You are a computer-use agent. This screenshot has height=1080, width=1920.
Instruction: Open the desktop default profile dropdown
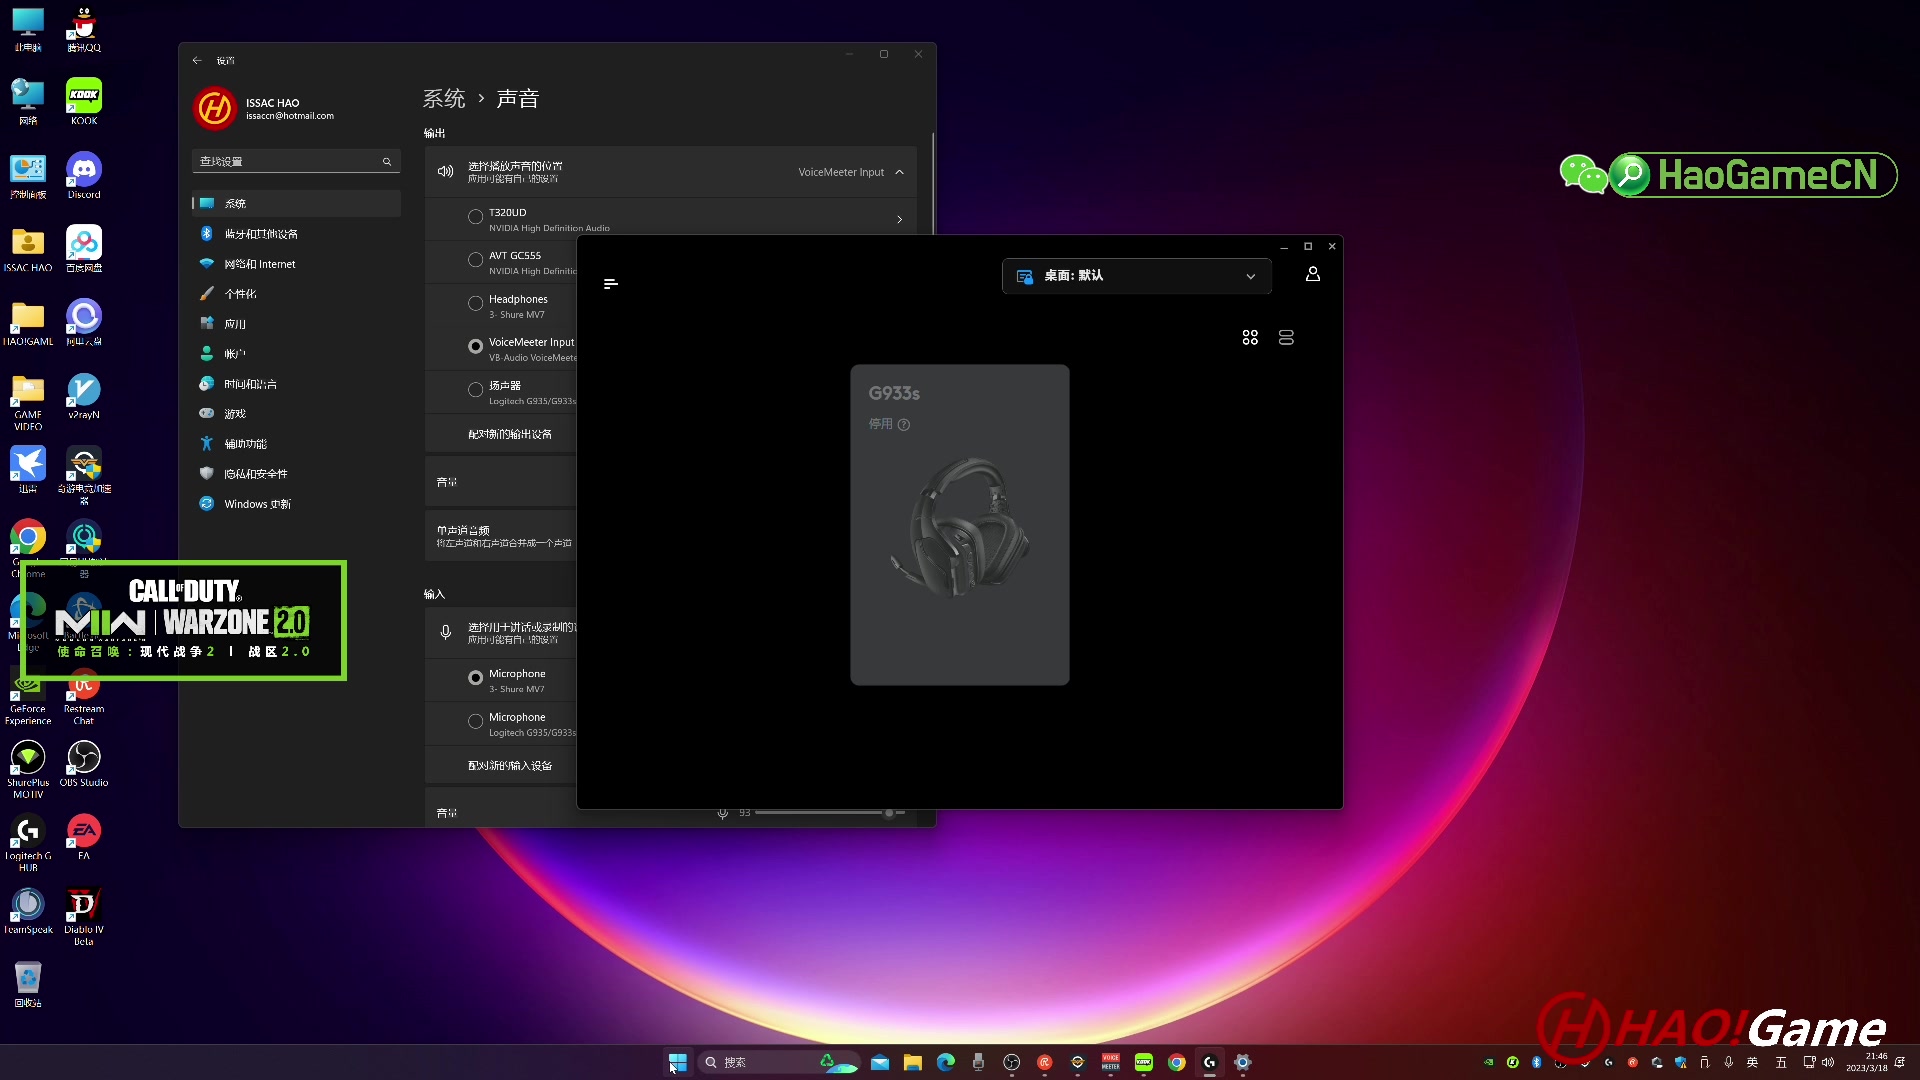pyautogui.click(x=1137, y=276)
